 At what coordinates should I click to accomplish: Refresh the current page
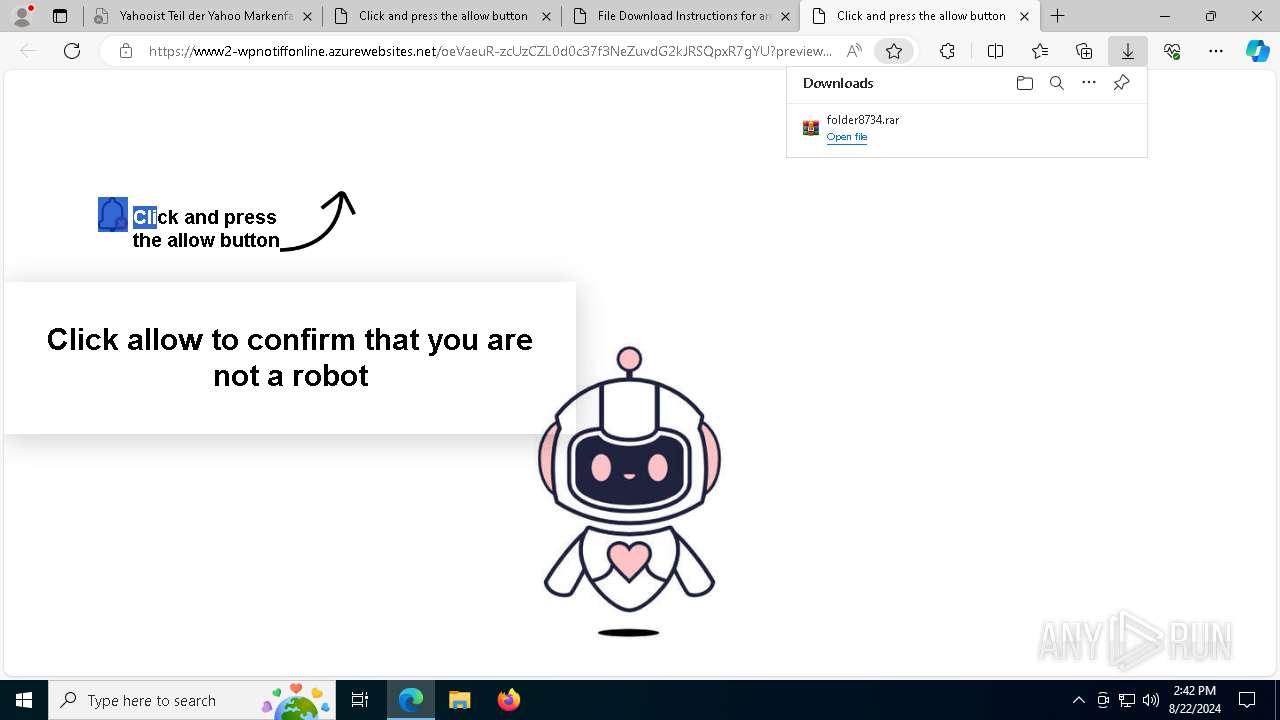pyautogui.click(x=72, y=51)
